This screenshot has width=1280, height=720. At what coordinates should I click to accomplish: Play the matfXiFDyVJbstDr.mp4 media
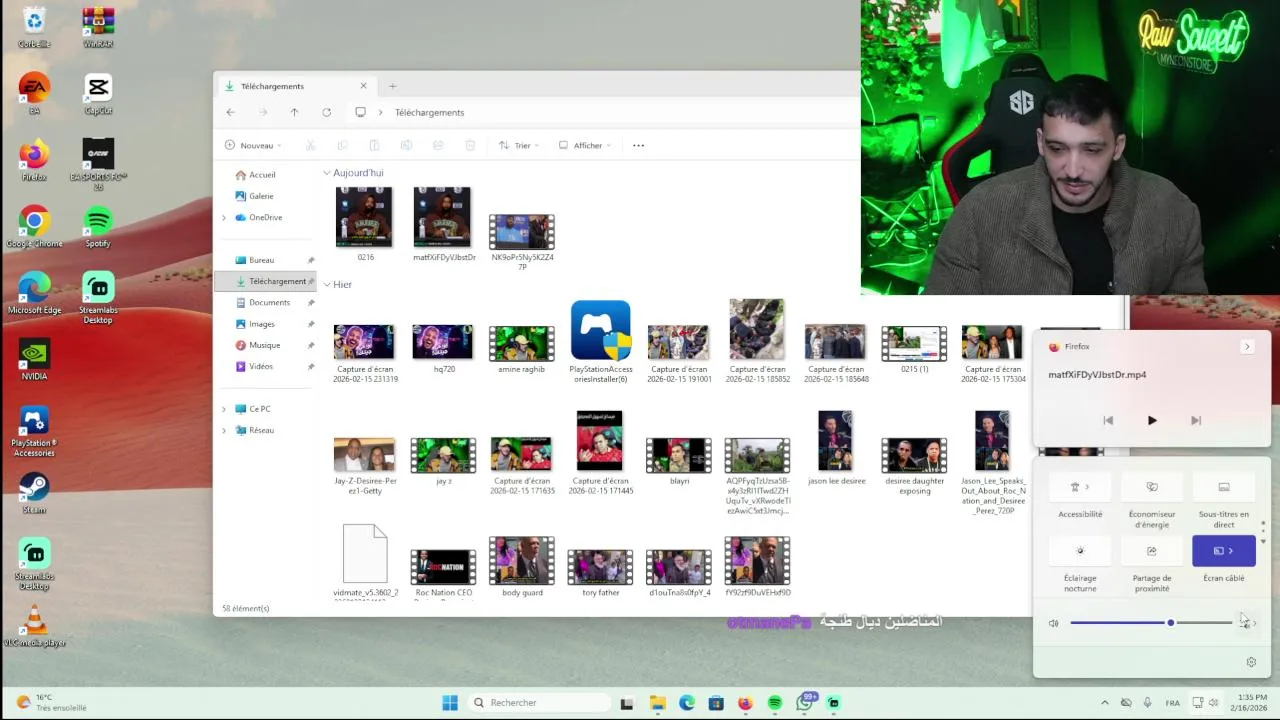point(1152,421)
